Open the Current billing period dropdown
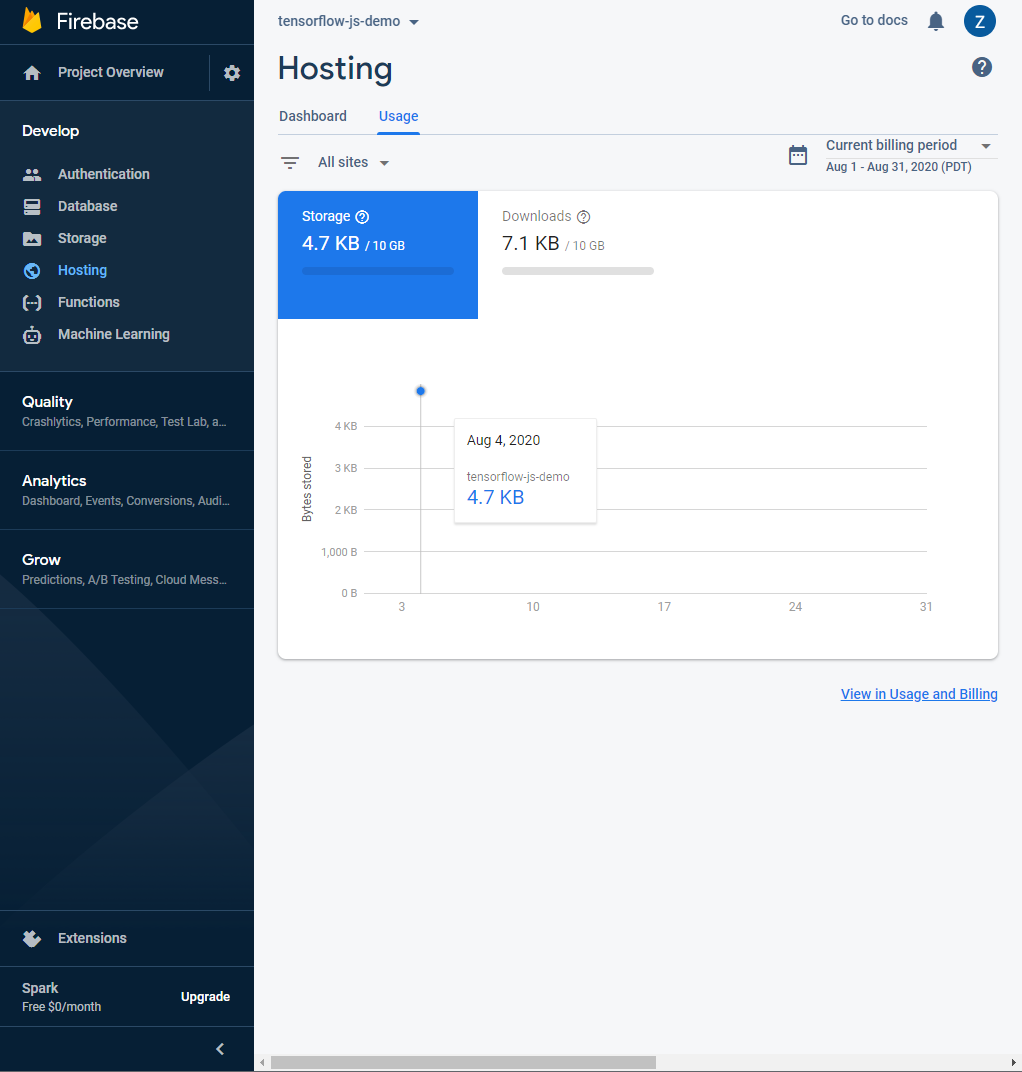Screen dimensions: 1022x1072 click(x=908, y=146)
